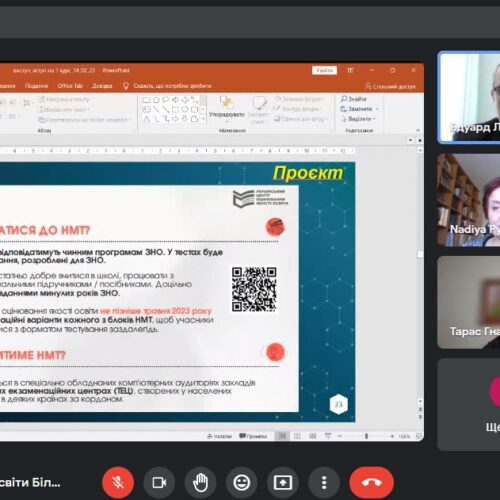Select Nadiya participant video tile

click(x=469, y=200)
